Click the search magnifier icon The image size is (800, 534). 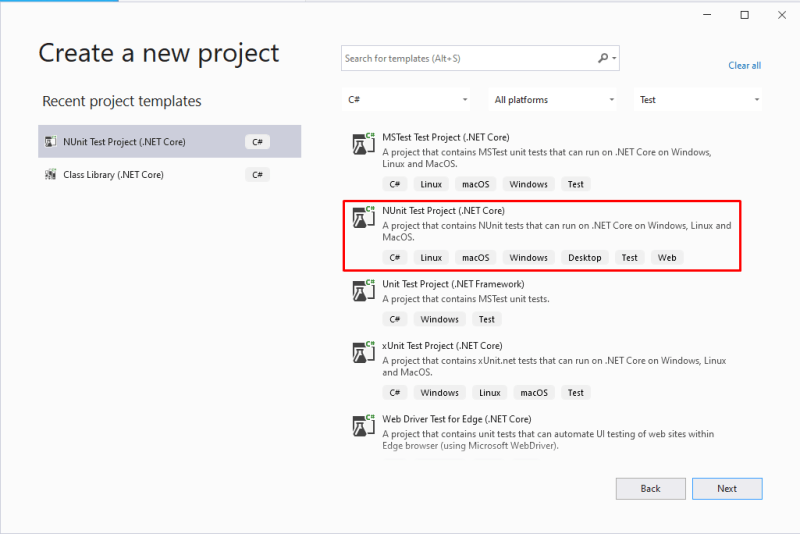603,58
